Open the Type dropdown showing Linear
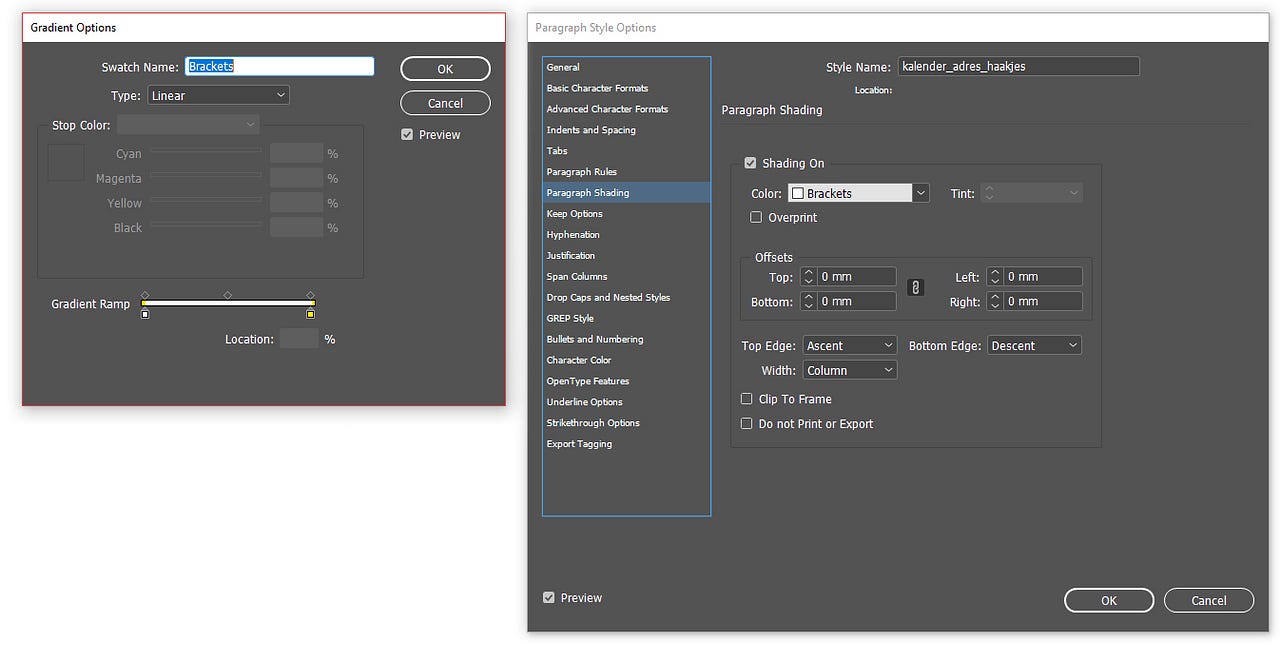 [x=218, y=95]
